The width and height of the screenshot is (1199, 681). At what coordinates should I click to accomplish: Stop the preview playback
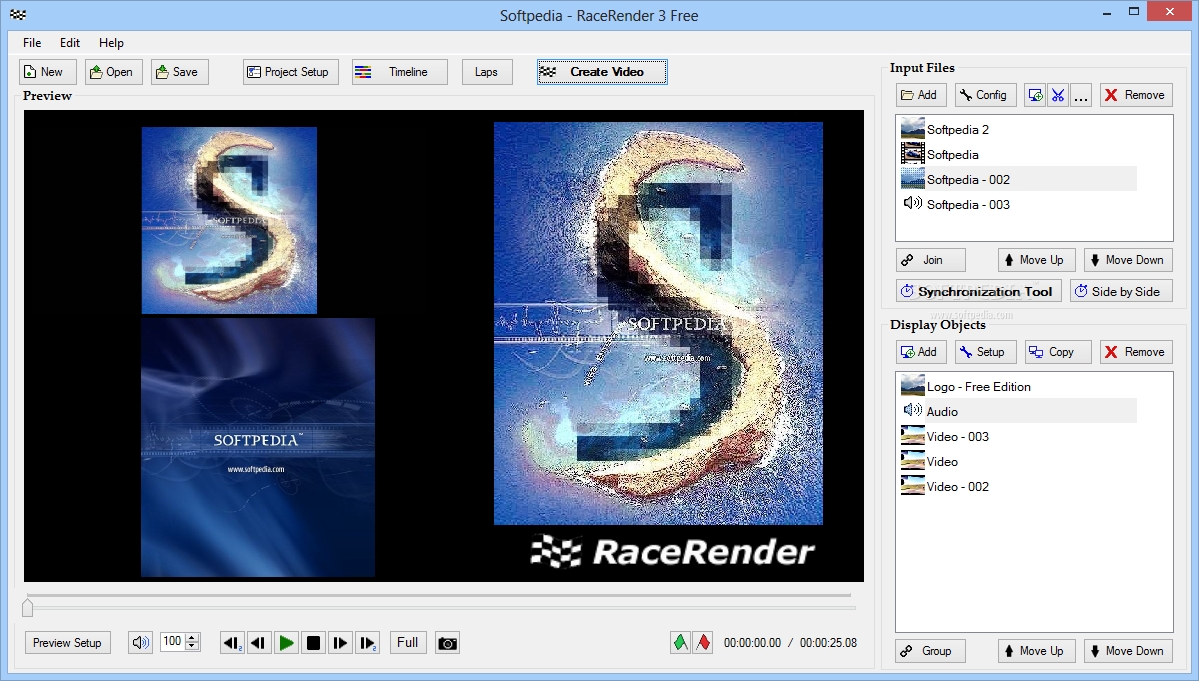click(313, 643)
